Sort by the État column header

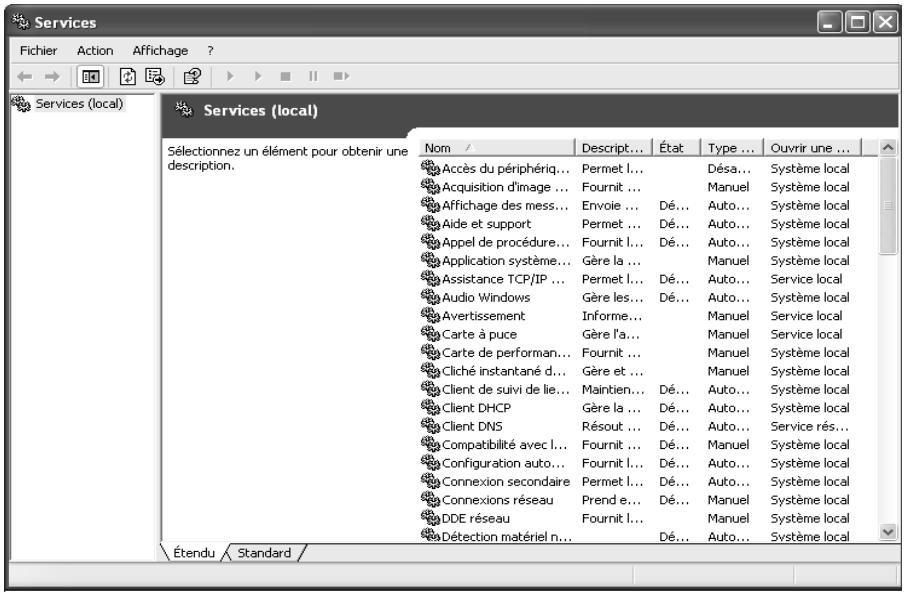[677, 148]
